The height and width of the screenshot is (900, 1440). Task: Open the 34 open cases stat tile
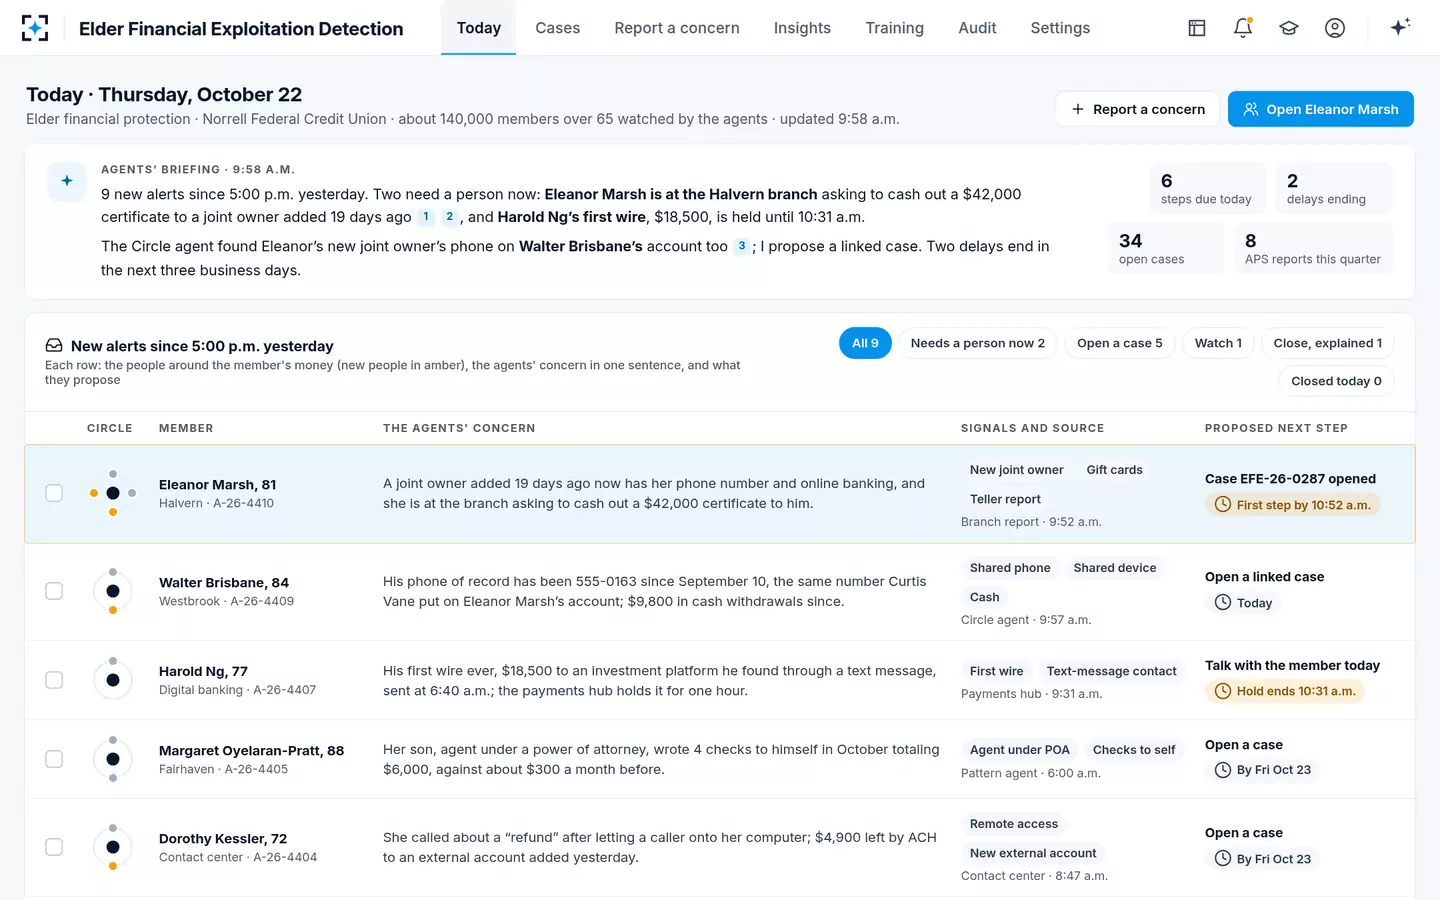click(1166, 248)
